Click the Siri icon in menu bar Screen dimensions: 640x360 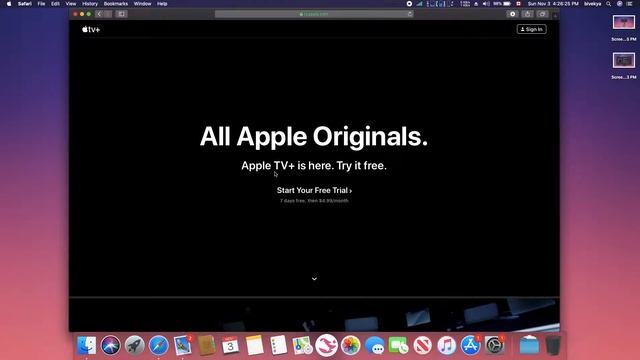pos(620,4)
